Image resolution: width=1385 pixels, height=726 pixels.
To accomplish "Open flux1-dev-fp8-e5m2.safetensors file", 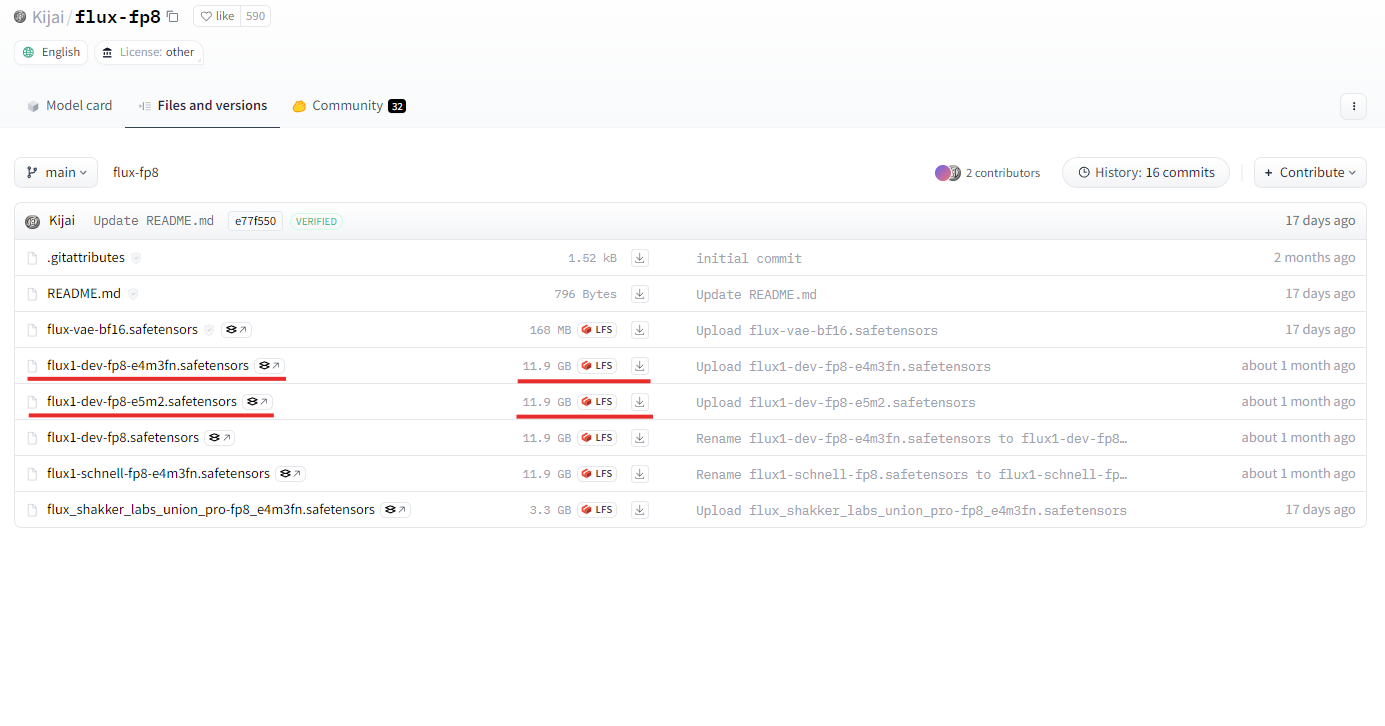I will (142, 402).
